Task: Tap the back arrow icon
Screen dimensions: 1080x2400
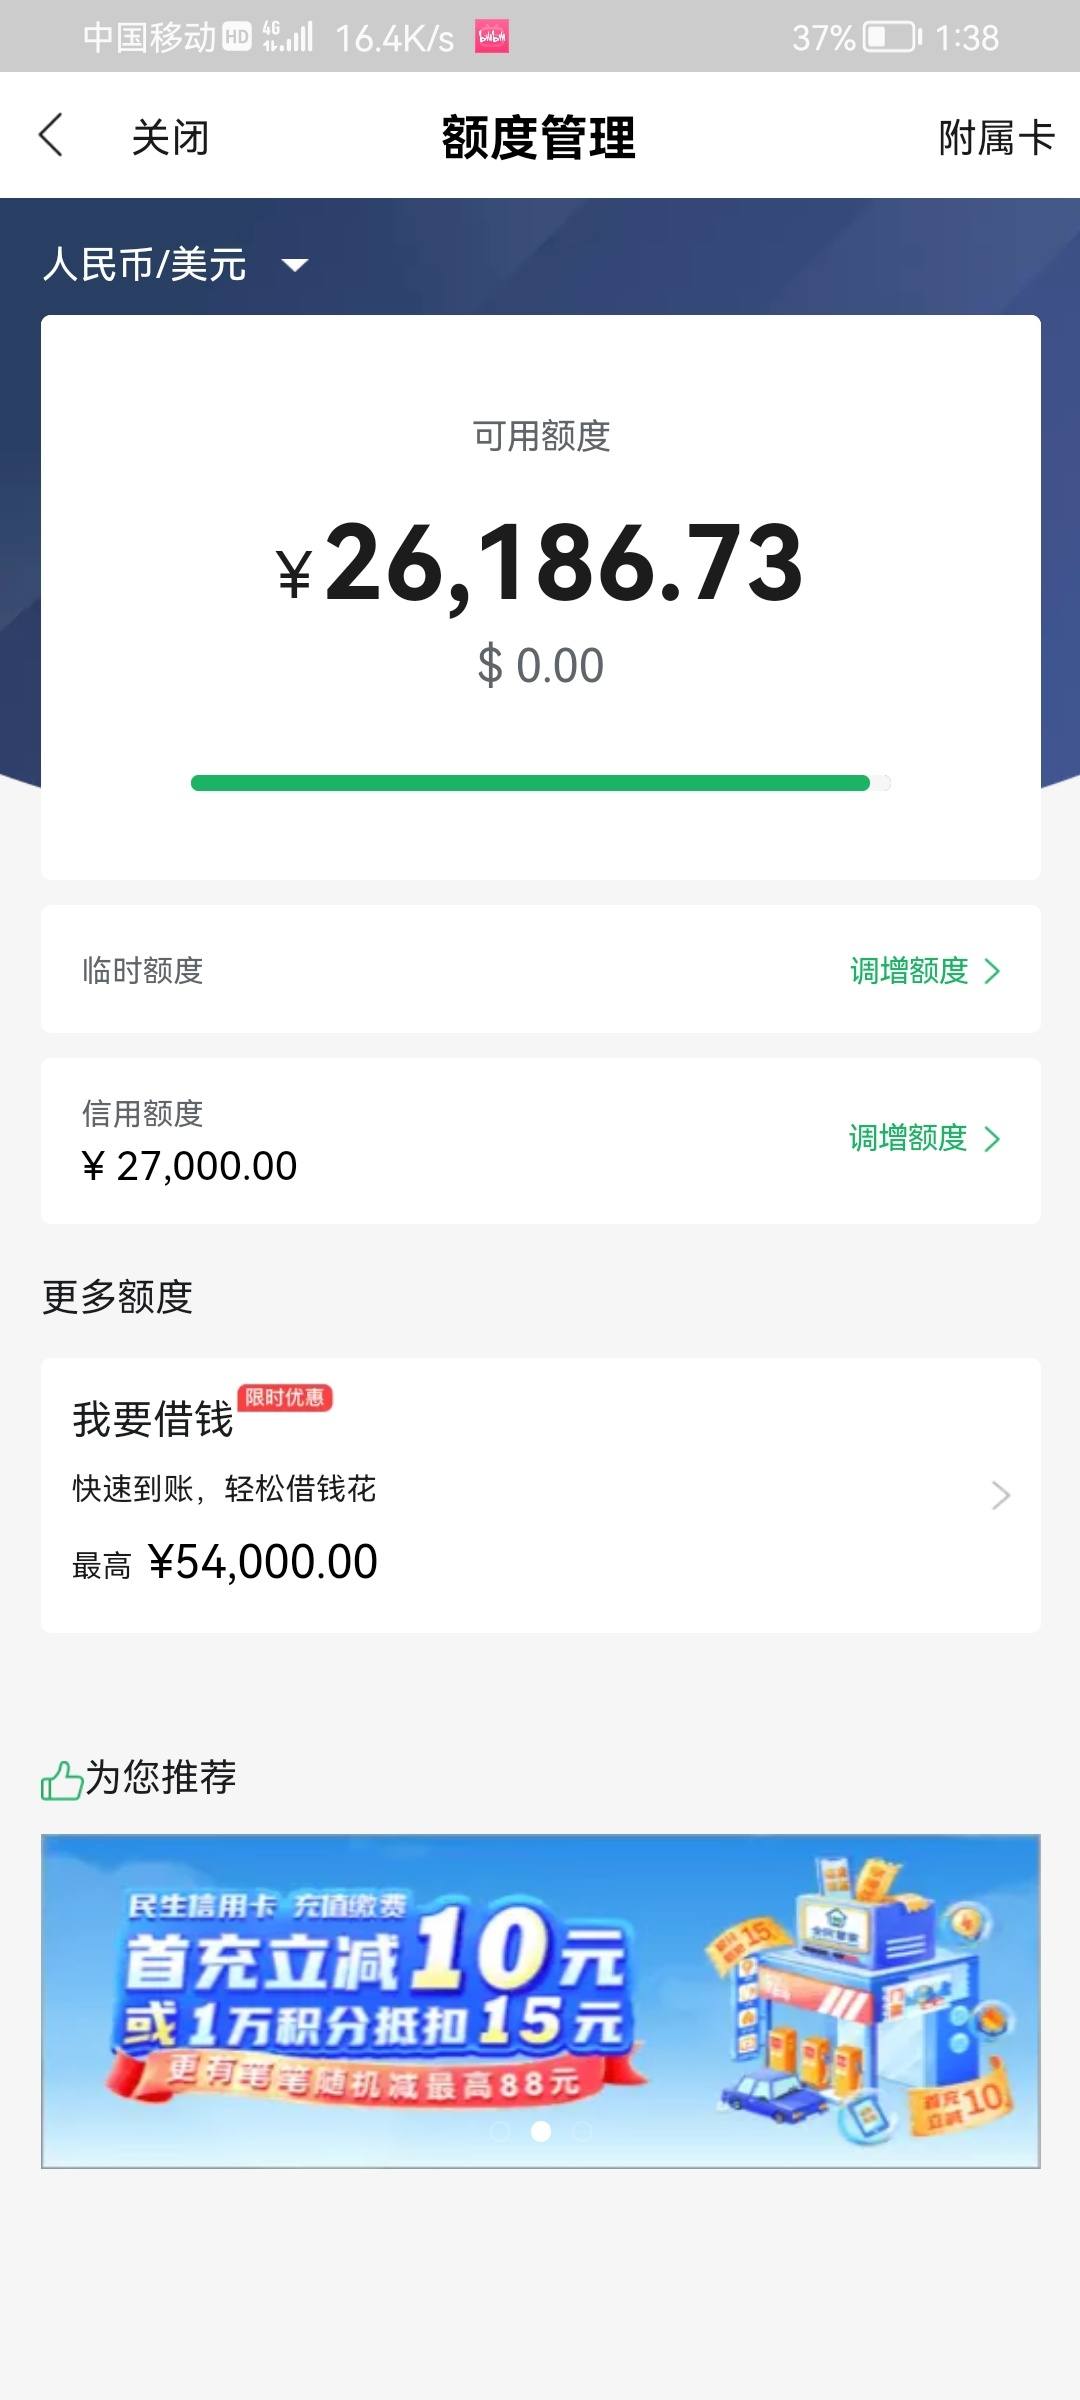Action: click(x=51, y=135)
